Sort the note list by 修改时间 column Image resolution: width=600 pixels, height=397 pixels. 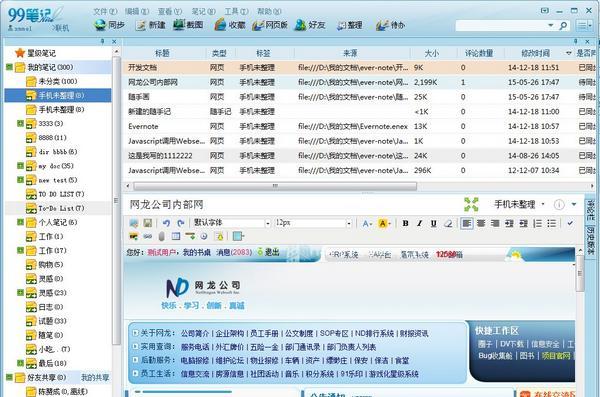pyautogui.click(x=535, y=53)
